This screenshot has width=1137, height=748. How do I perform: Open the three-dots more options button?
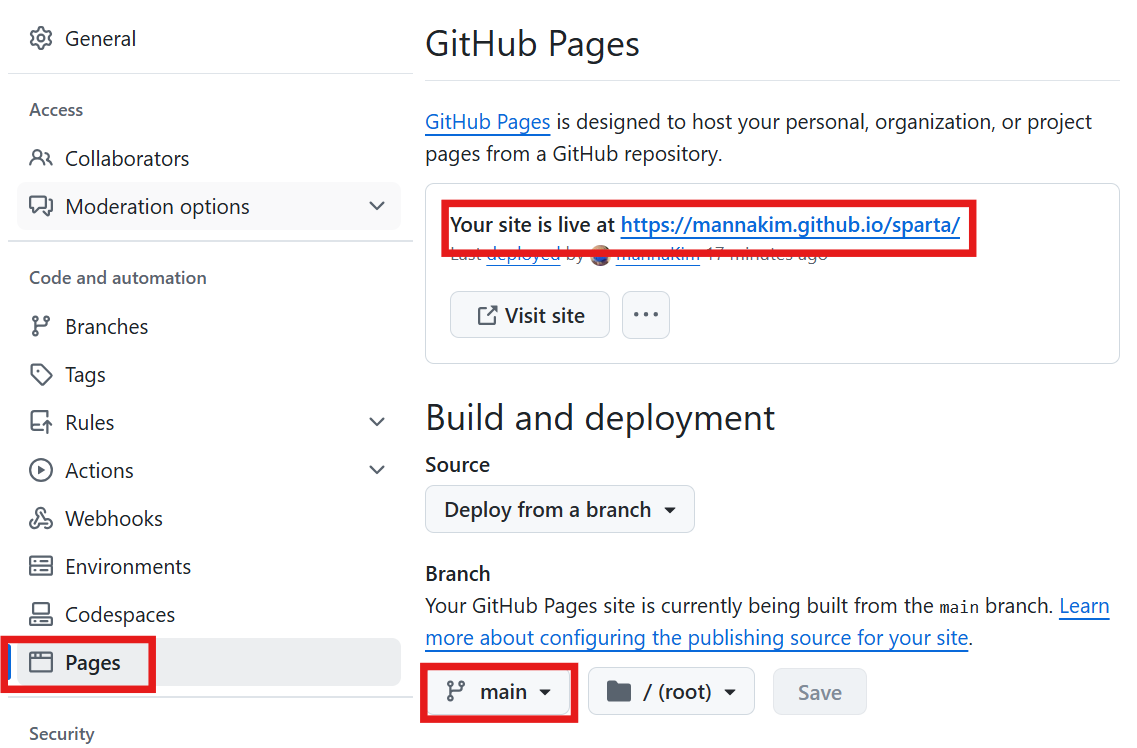[x=645, y=315]
